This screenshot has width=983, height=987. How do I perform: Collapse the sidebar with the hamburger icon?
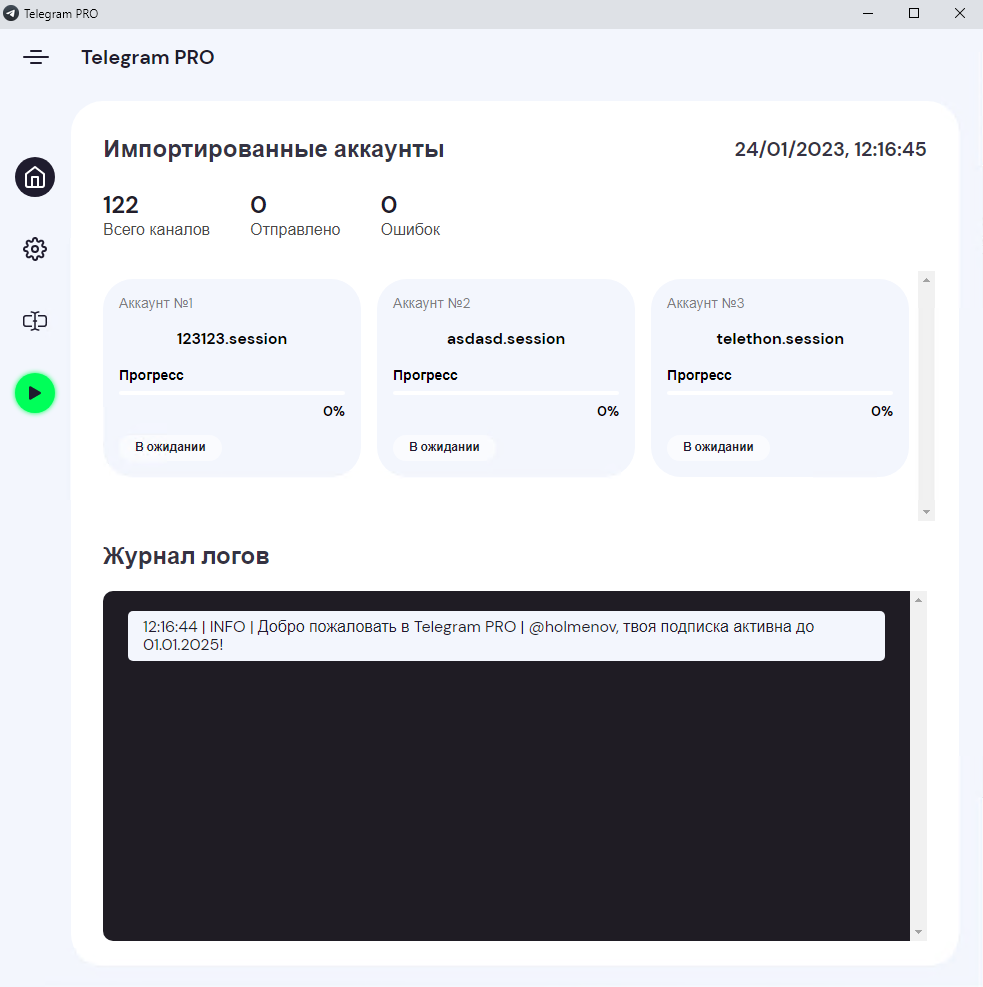pos(35,57)
